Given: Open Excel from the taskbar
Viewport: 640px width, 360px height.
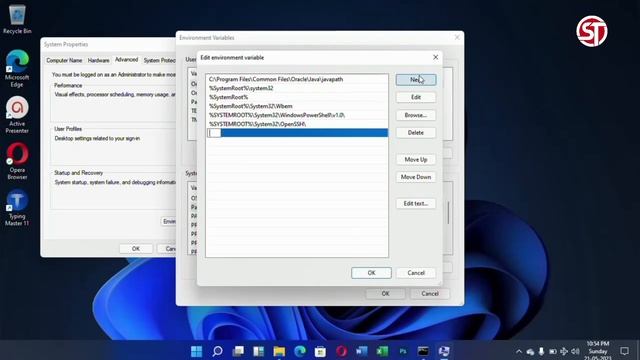Looking at the screenshot, I should pyautogui.click(x=382, y=351).
